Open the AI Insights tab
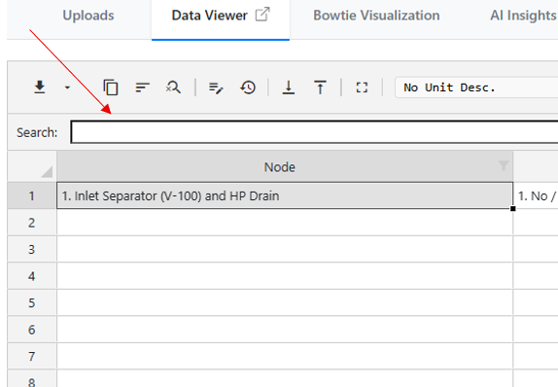 (523, 15)
